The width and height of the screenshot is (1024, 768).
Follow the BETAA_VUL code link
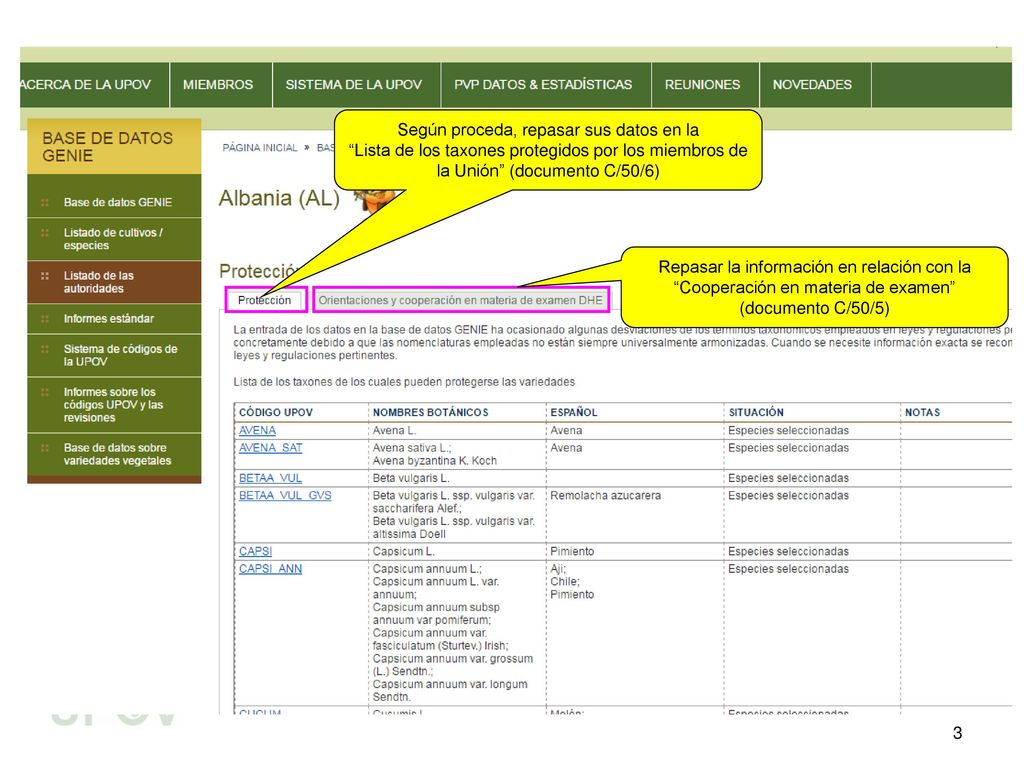click(x=270, y=478)
